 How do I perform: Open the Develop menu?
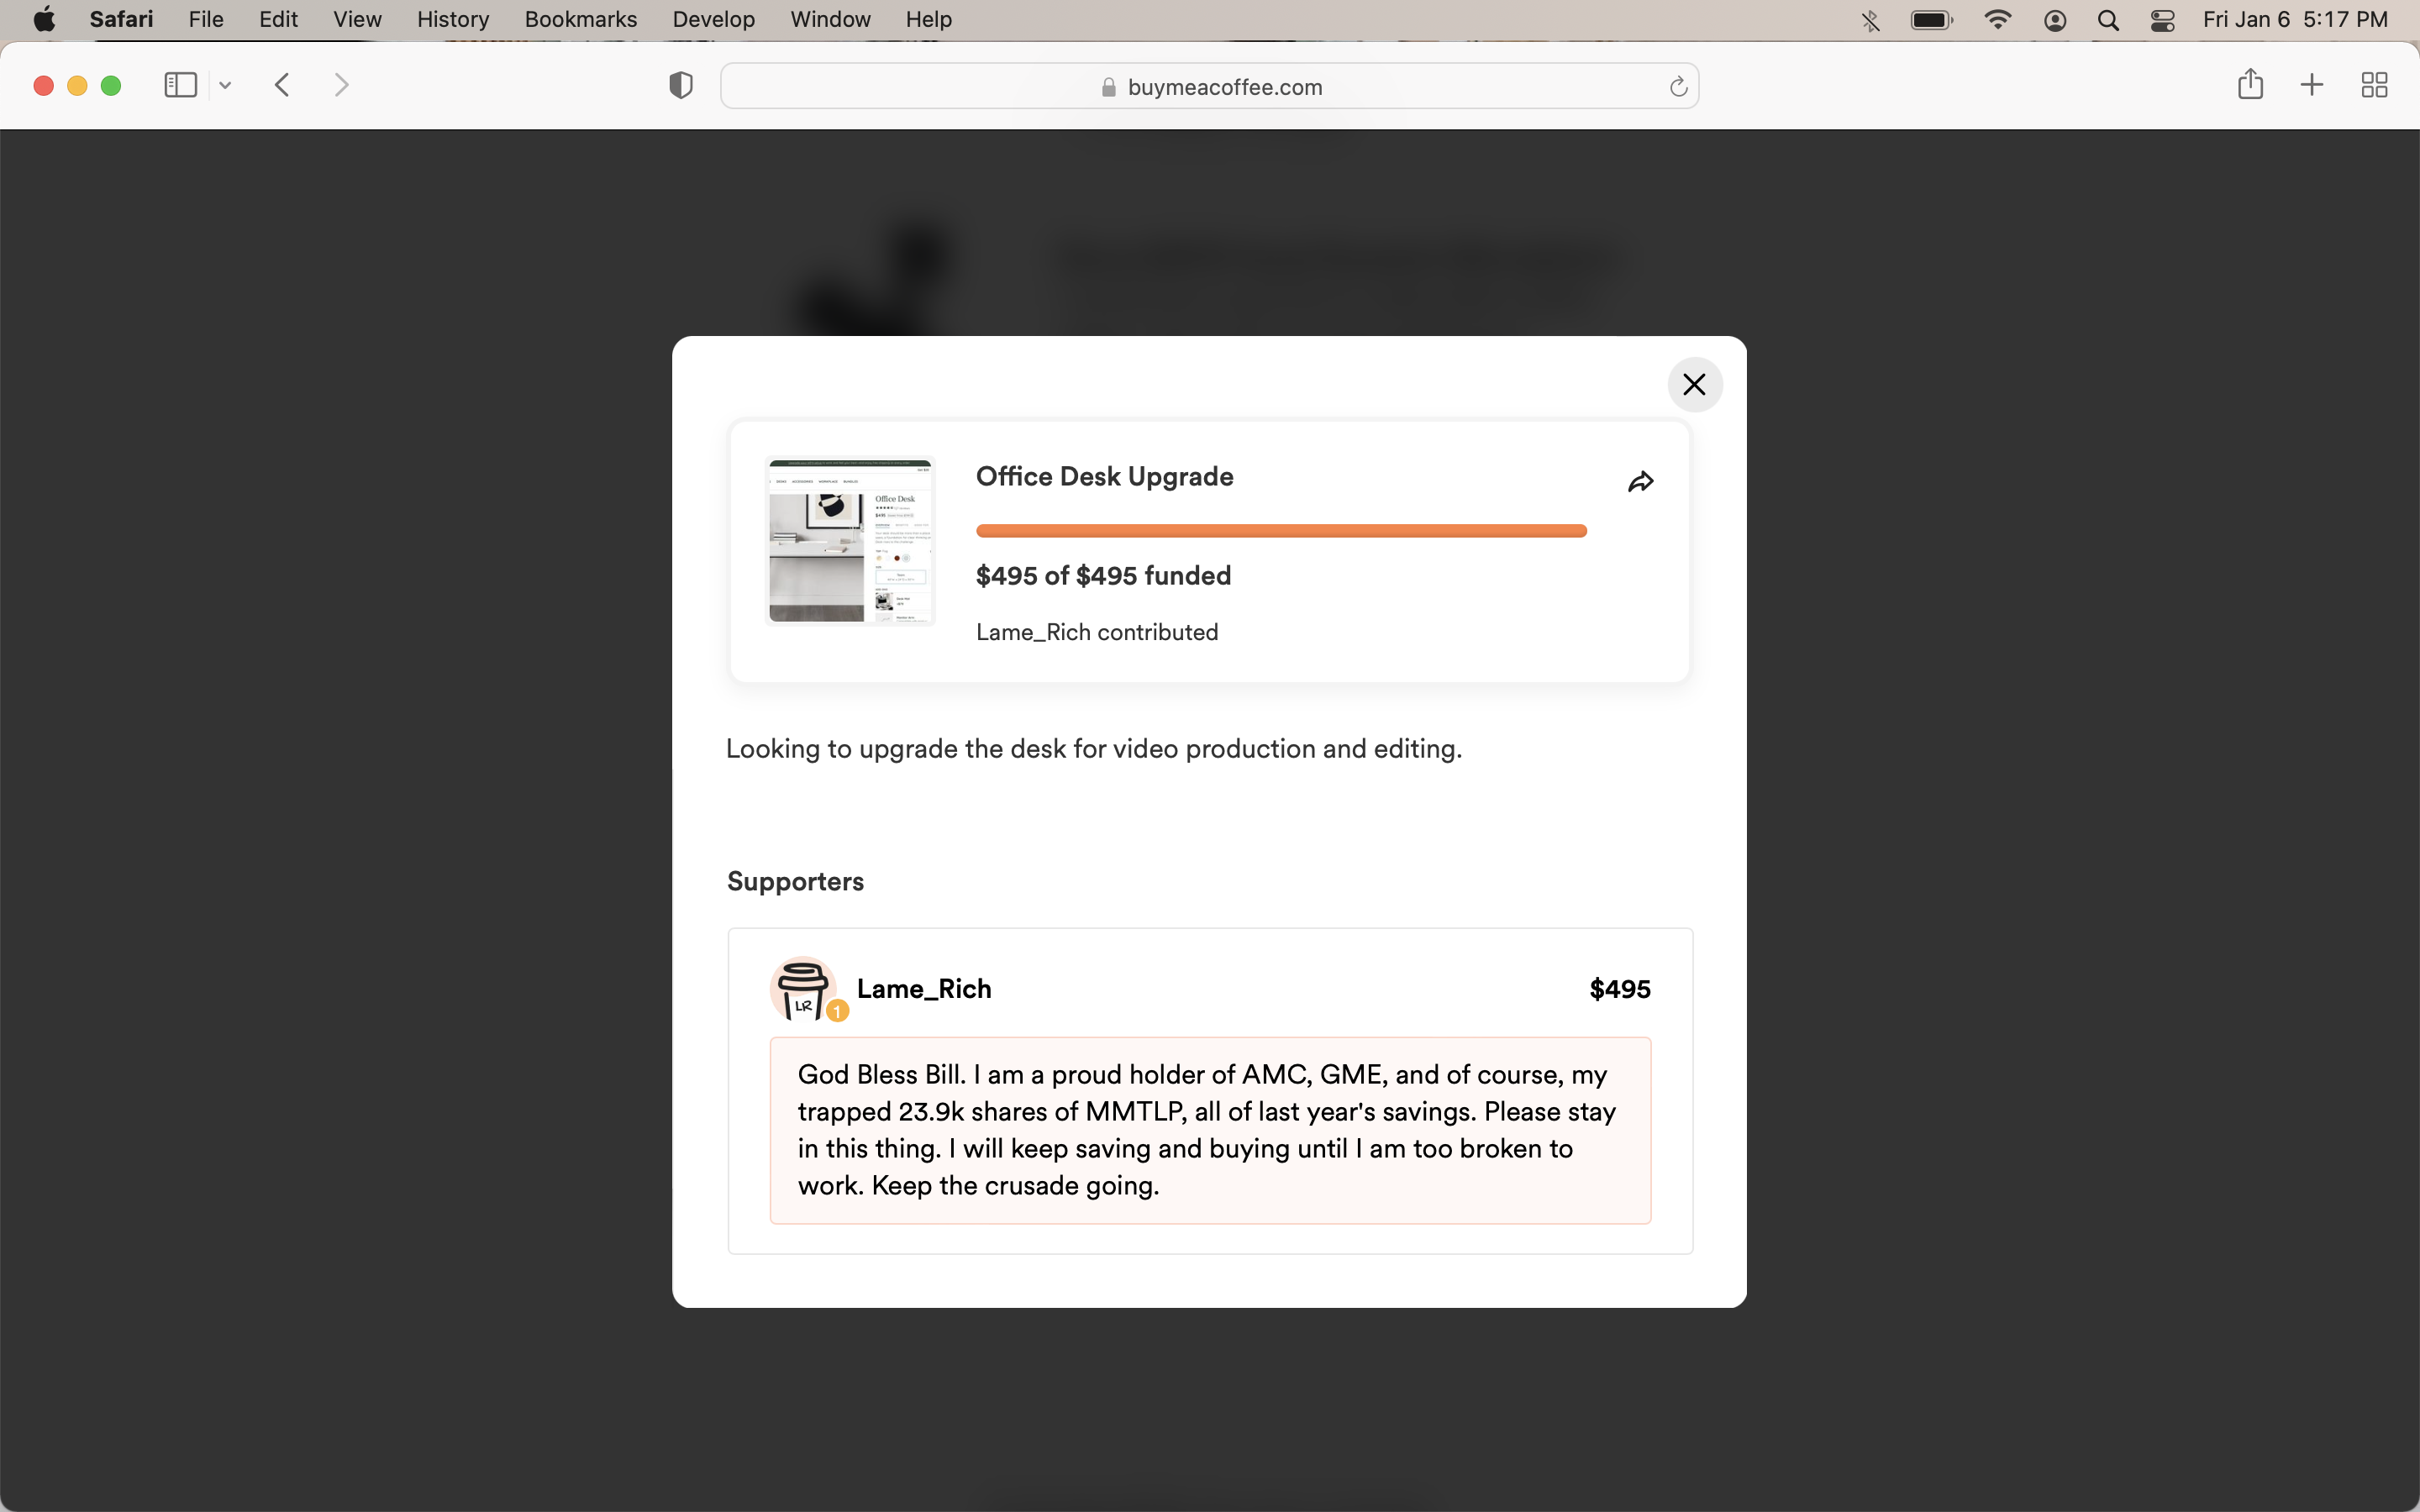point(713,19)
